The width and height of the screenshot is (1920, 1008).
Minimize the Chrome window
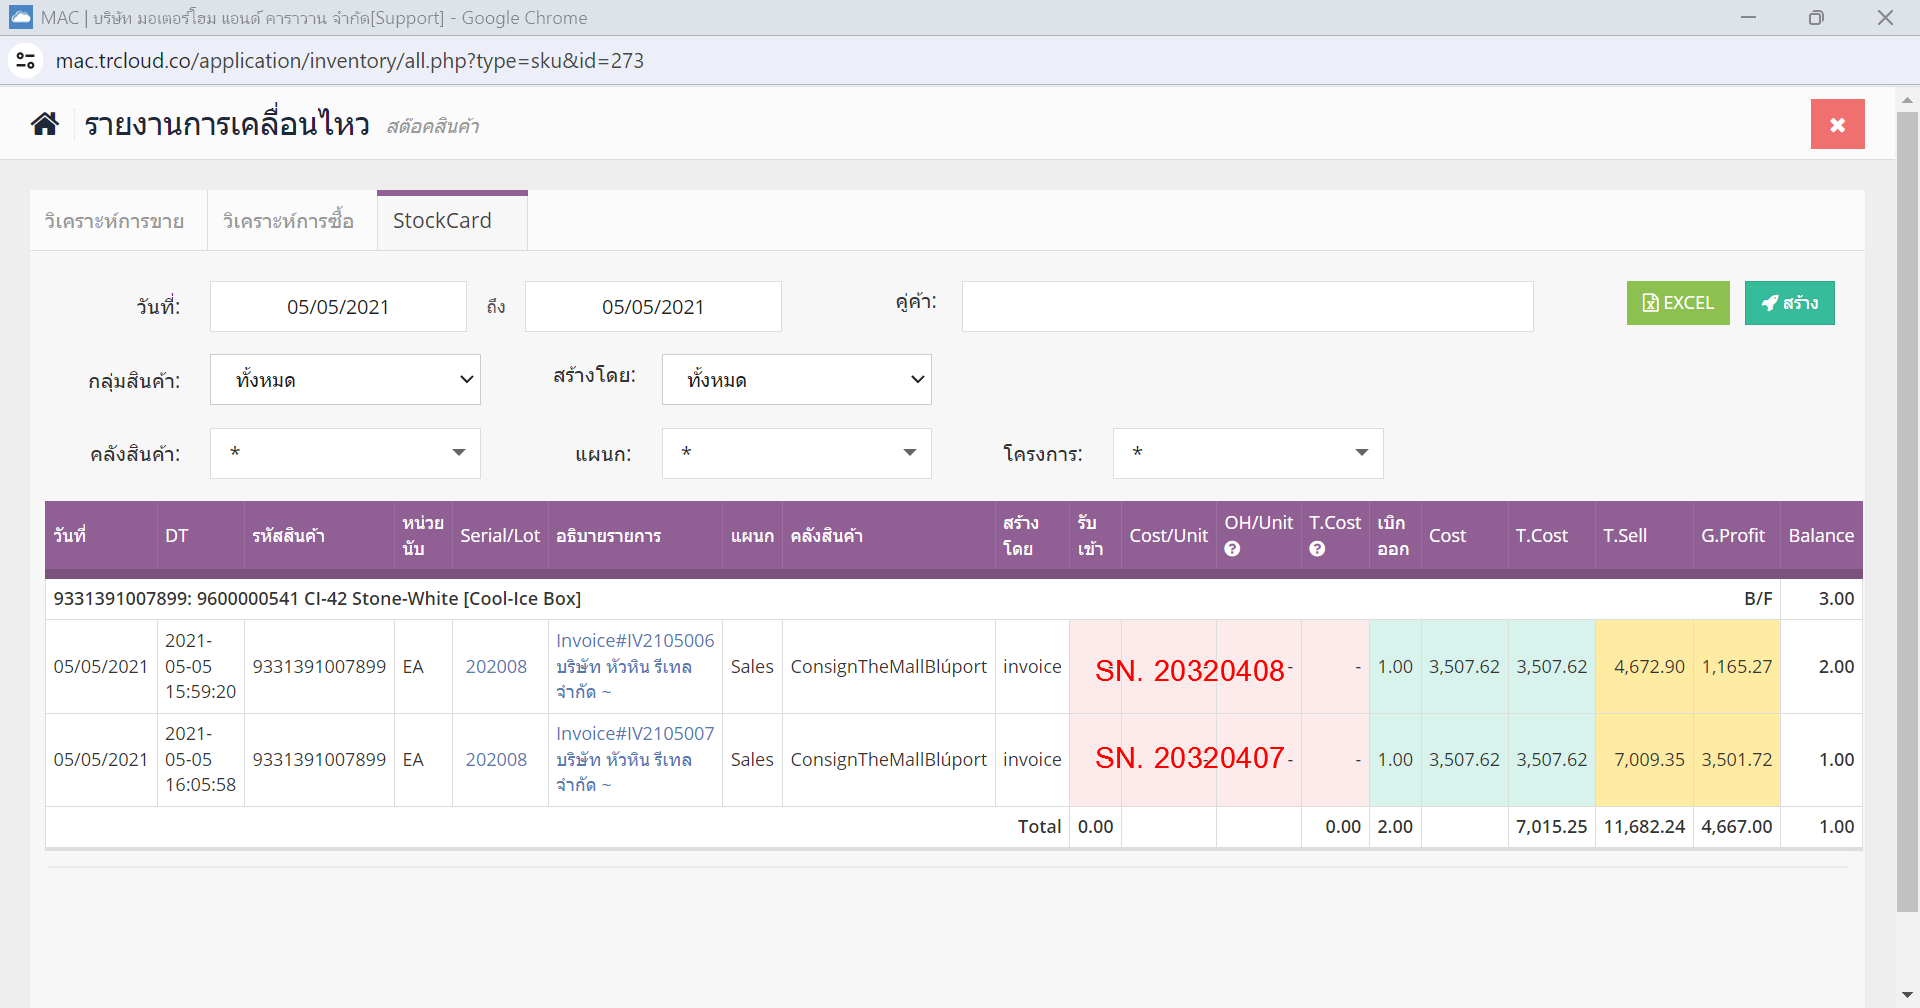click(1748, 18)
